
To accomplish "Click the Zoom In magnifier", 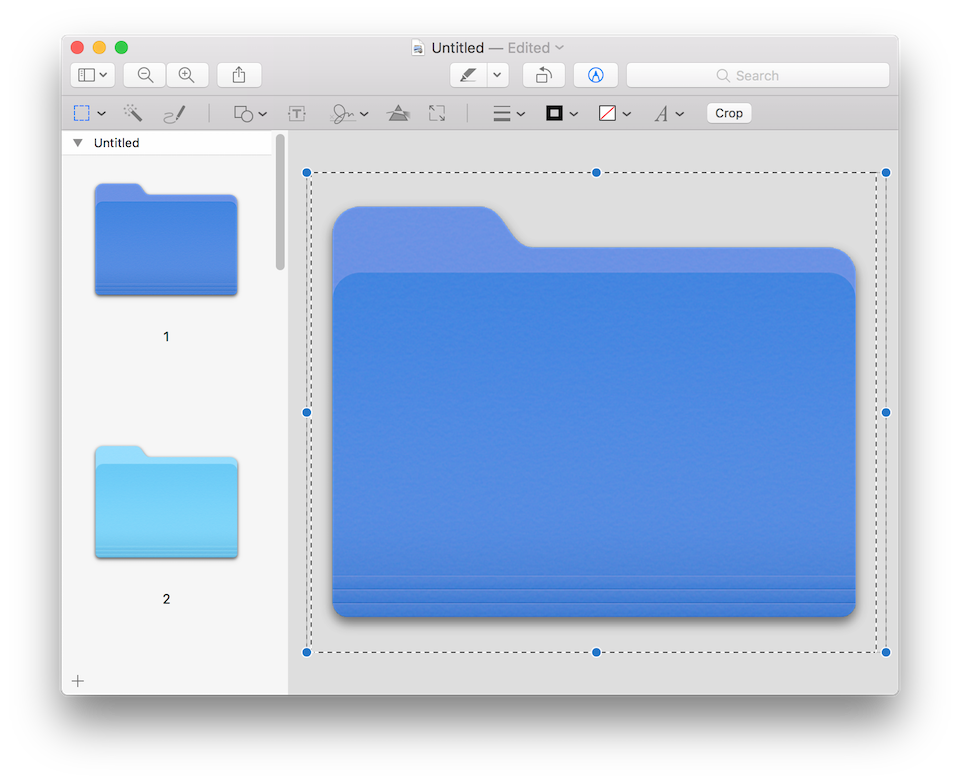I will (187, 75).
